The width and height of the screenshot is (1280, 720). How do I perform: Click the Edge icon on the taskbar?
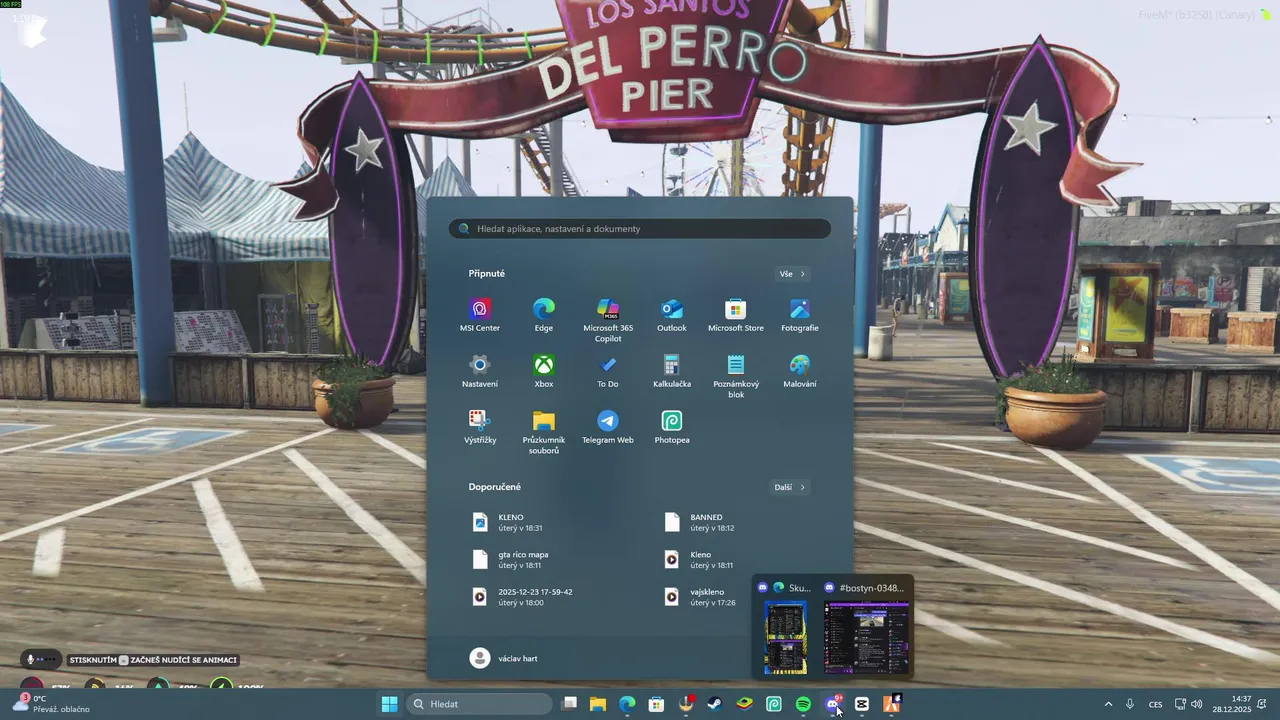[627, 704]
